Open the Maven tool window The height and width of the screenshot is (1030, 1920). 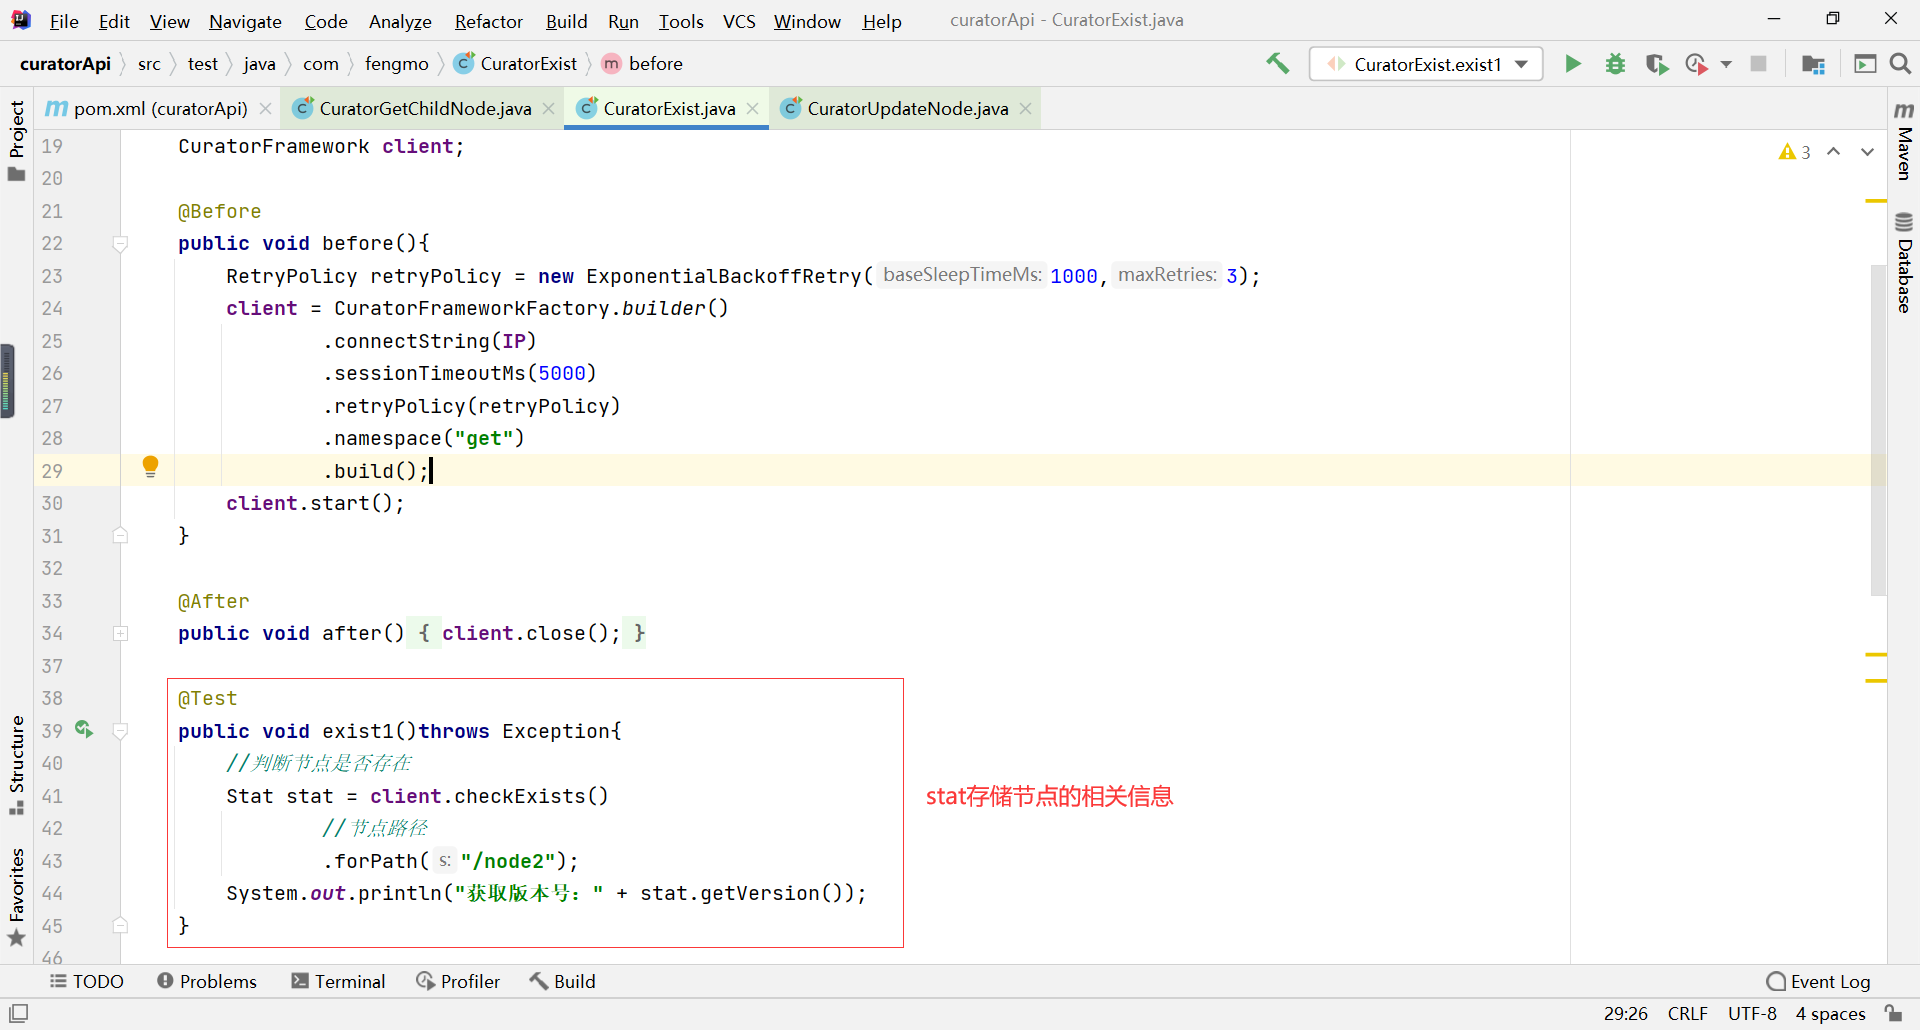click(x=1904, y=140)
